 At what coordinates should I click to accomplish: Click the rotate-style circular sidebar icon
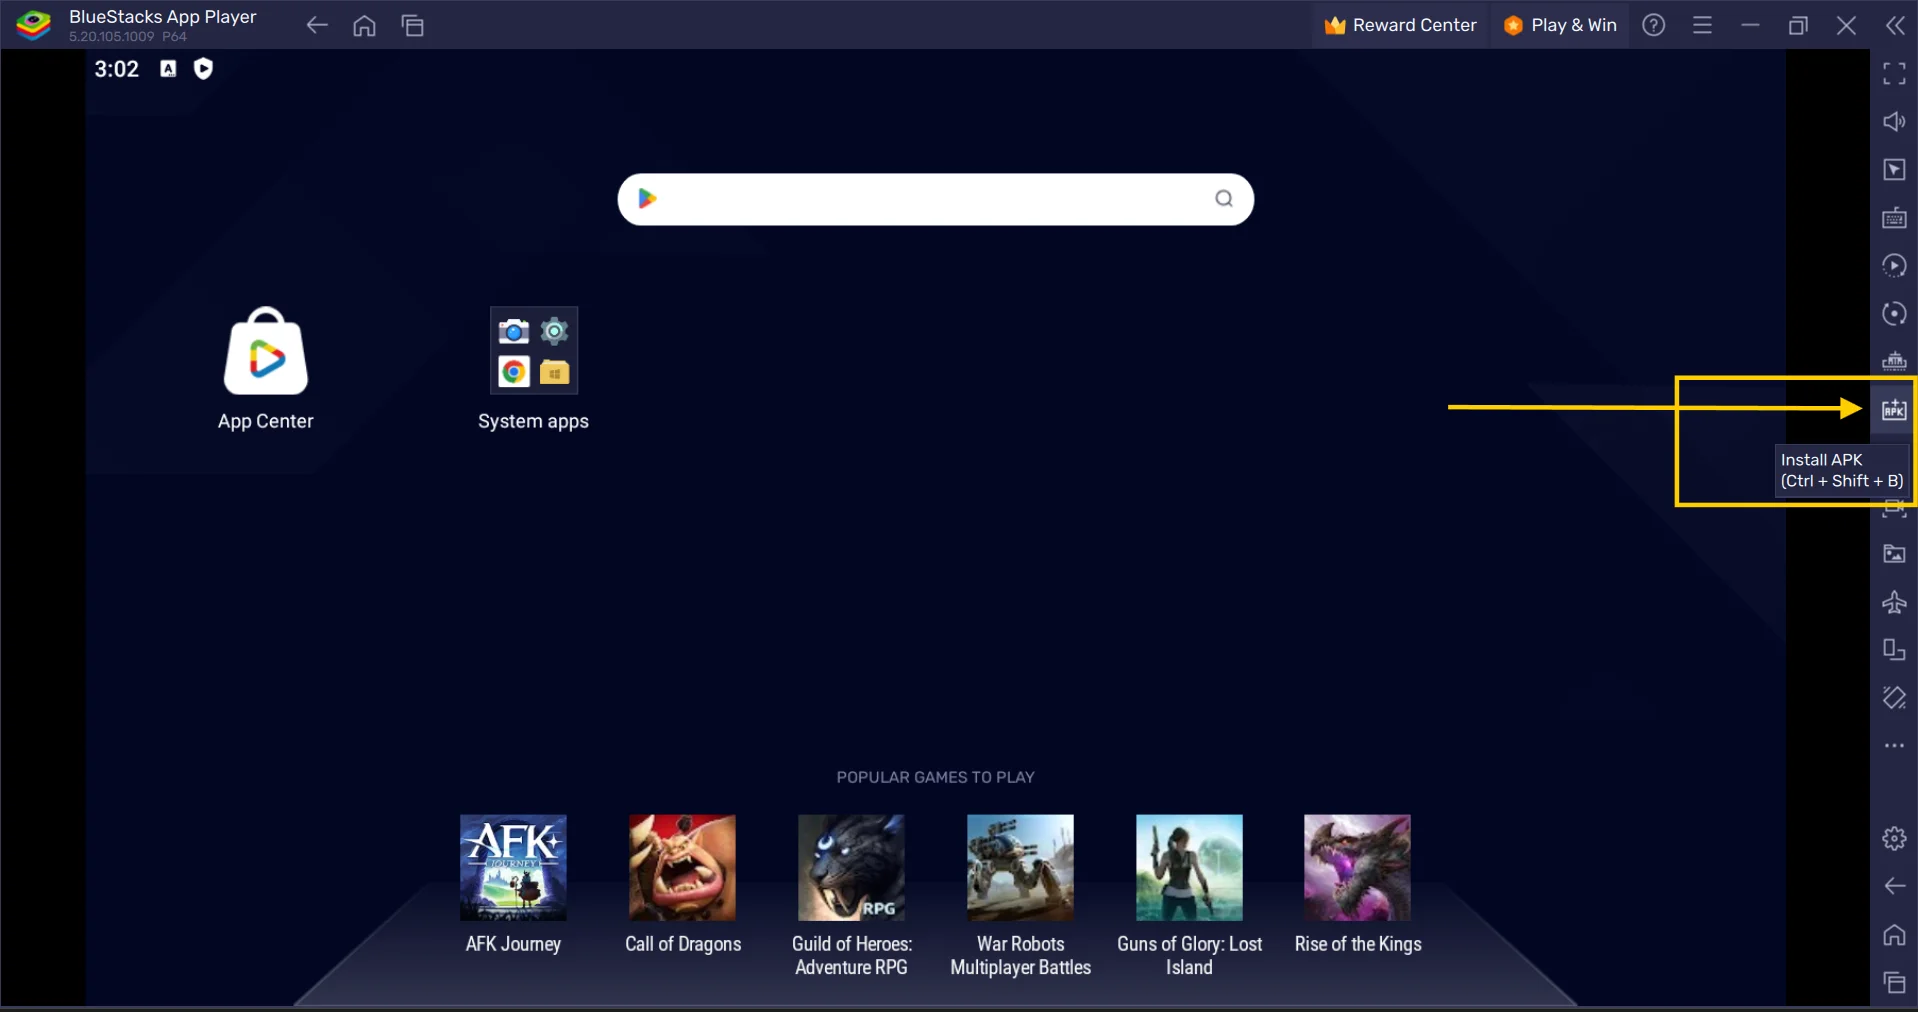click(x=1894, y=313)
